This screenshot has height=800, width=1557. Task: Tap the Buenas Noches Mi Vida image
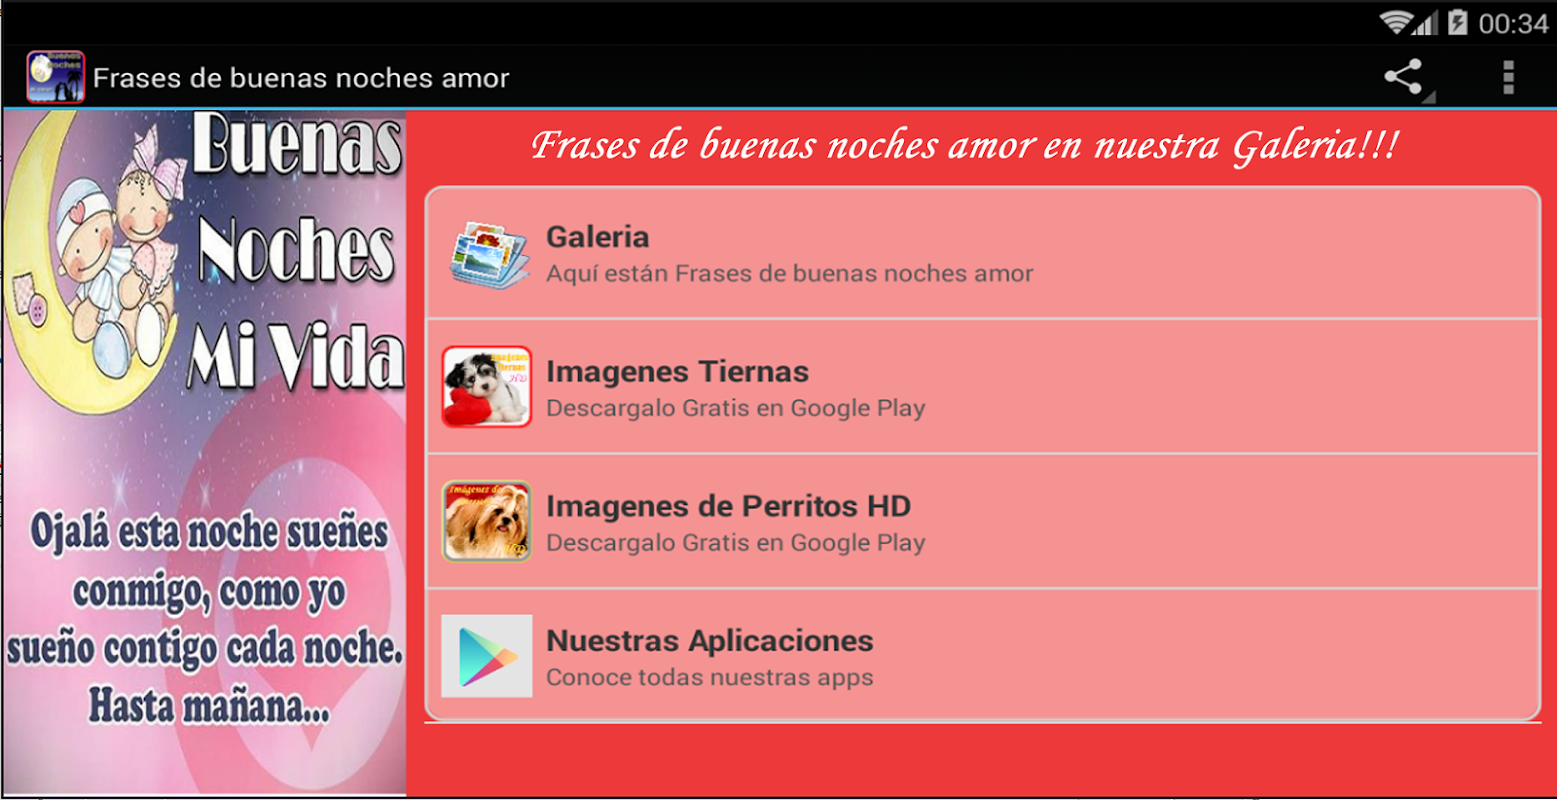pos(204,452)
